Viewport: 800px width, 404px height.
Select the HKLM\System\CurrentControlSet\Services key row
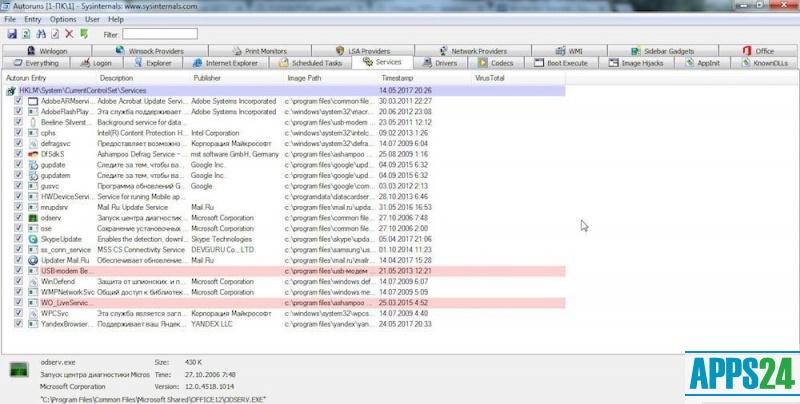coord(285,91)
